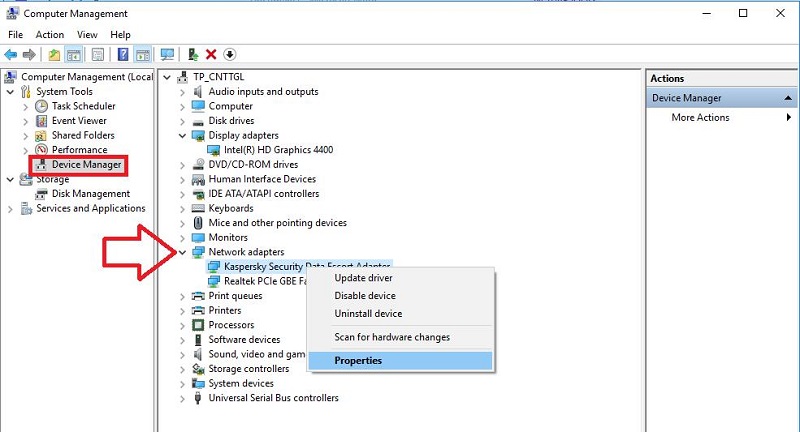Expand Services and Applications node
Screen dimensions: 800x432
(10, 209)
